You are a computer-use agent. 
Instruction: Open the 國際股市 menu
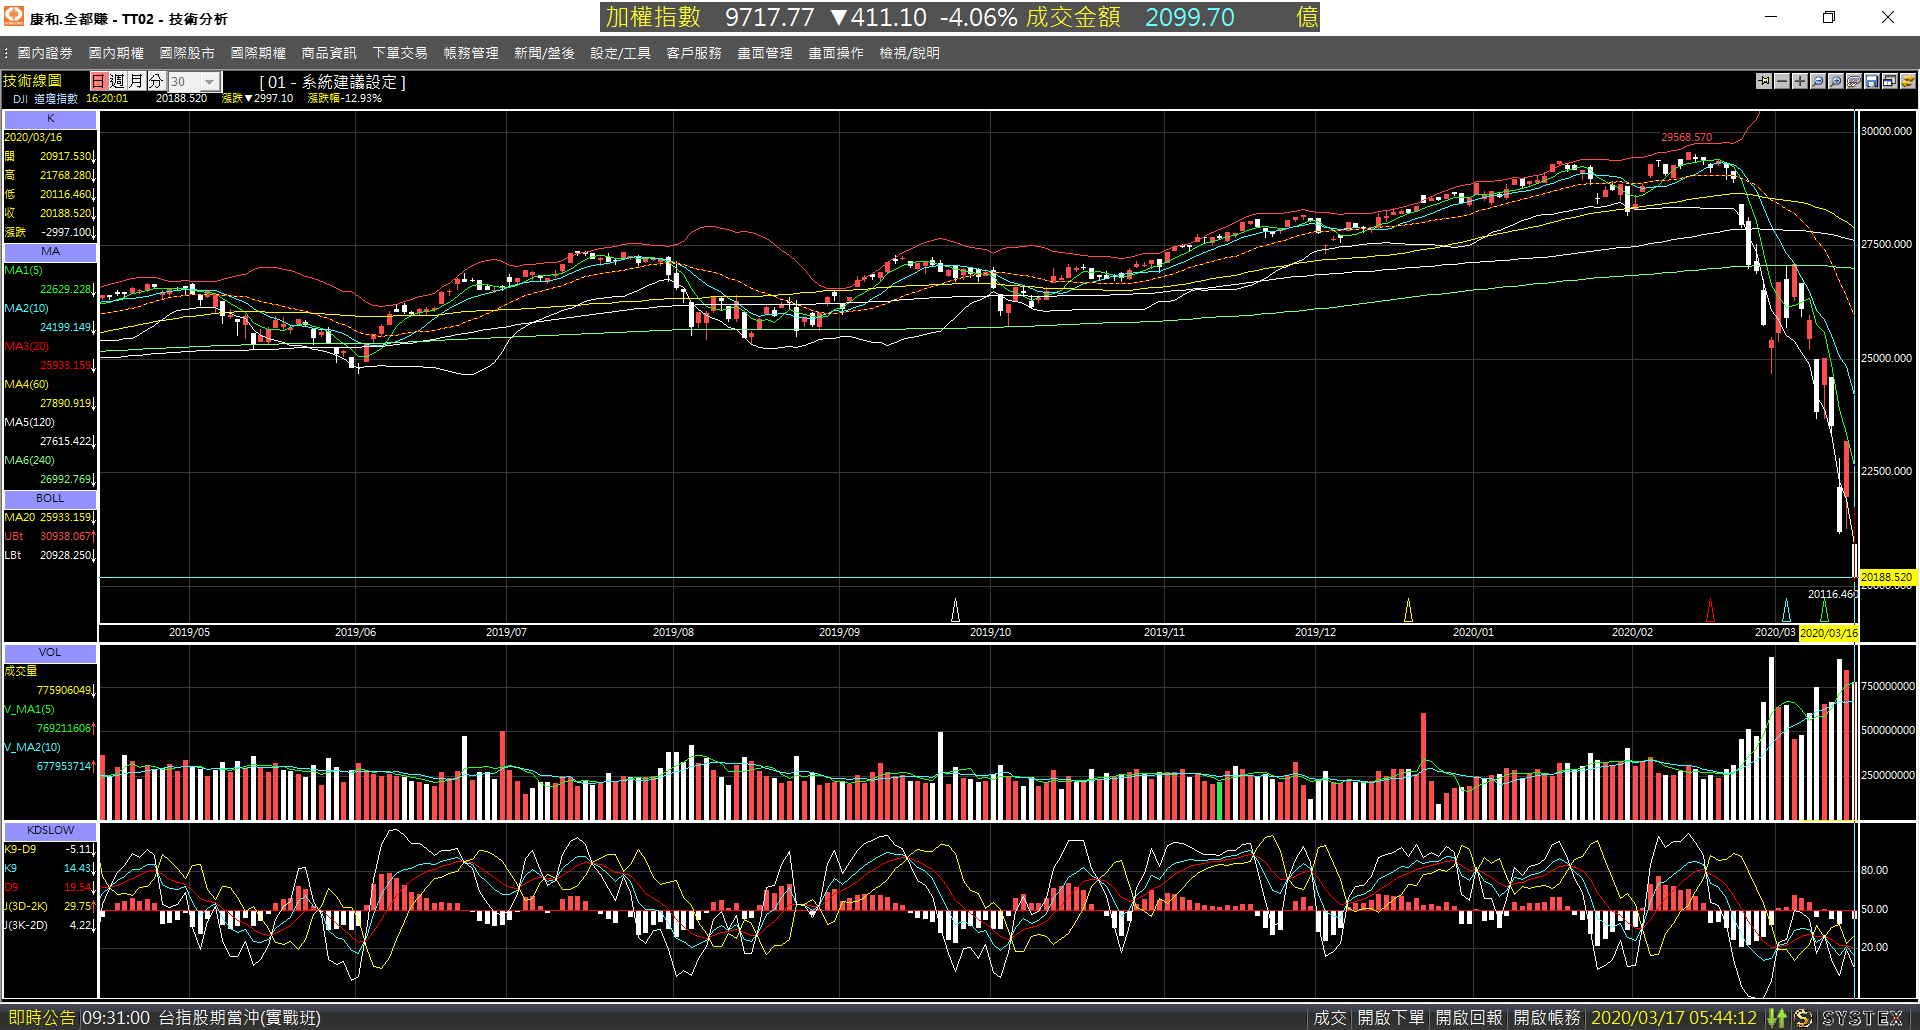(x=187, y=53)
